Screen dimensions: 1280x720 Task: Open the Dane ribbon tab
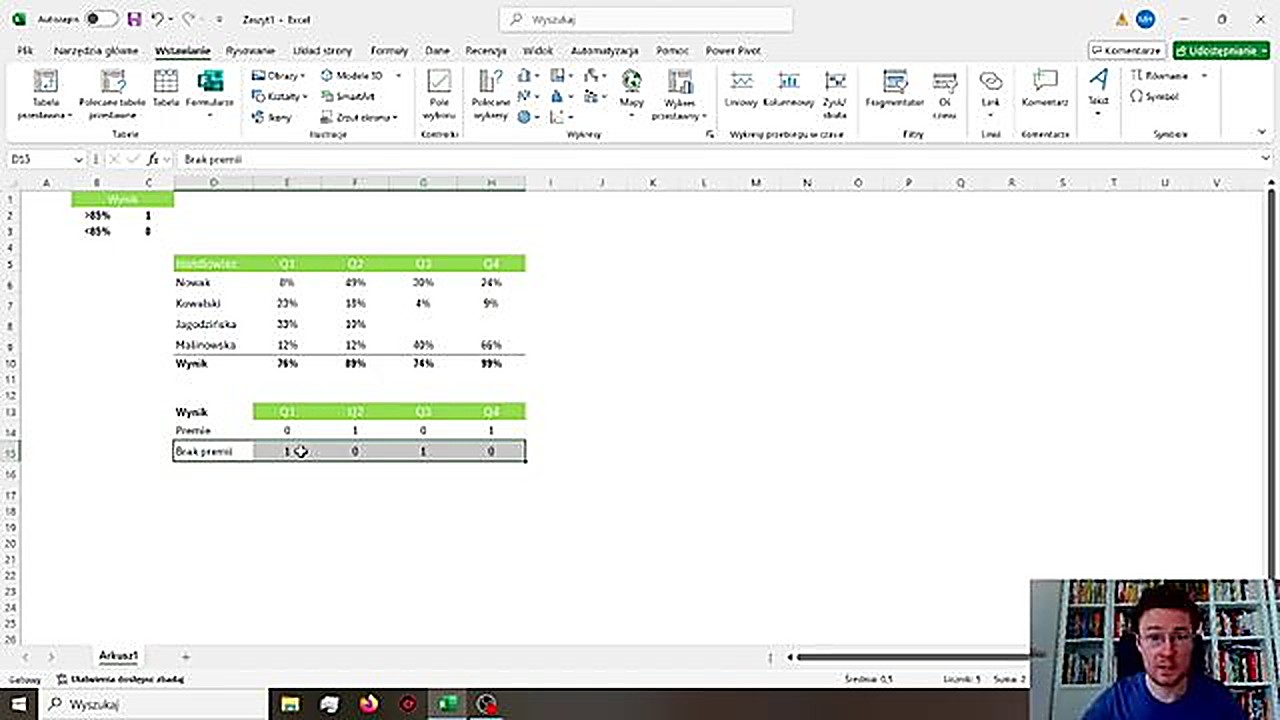[437, 50]
